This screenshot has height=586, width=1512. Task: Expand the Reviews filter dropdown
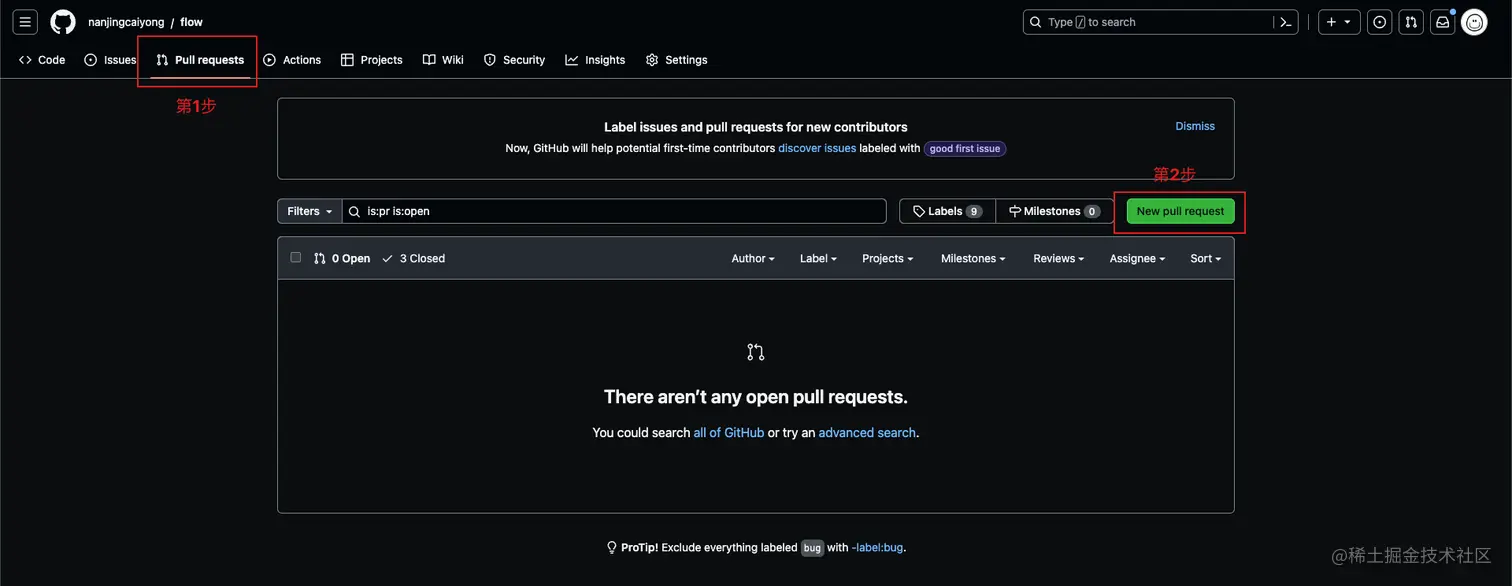tap(1059, 258)
